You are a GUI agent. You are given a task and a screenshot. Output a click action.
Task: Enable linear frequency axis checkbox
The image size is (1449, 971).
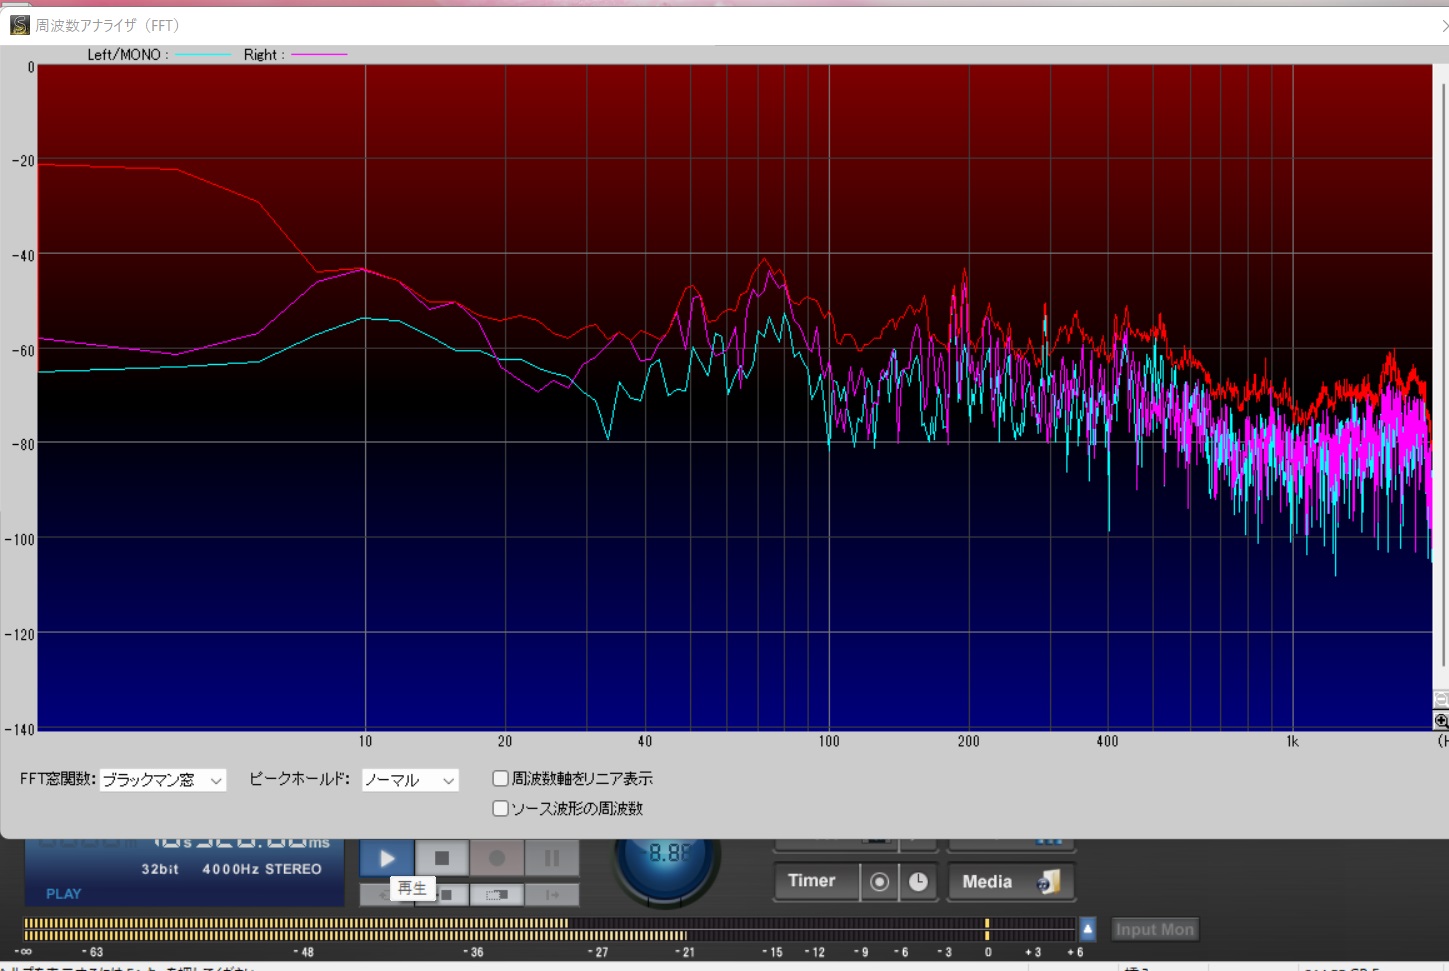point(501,778)
